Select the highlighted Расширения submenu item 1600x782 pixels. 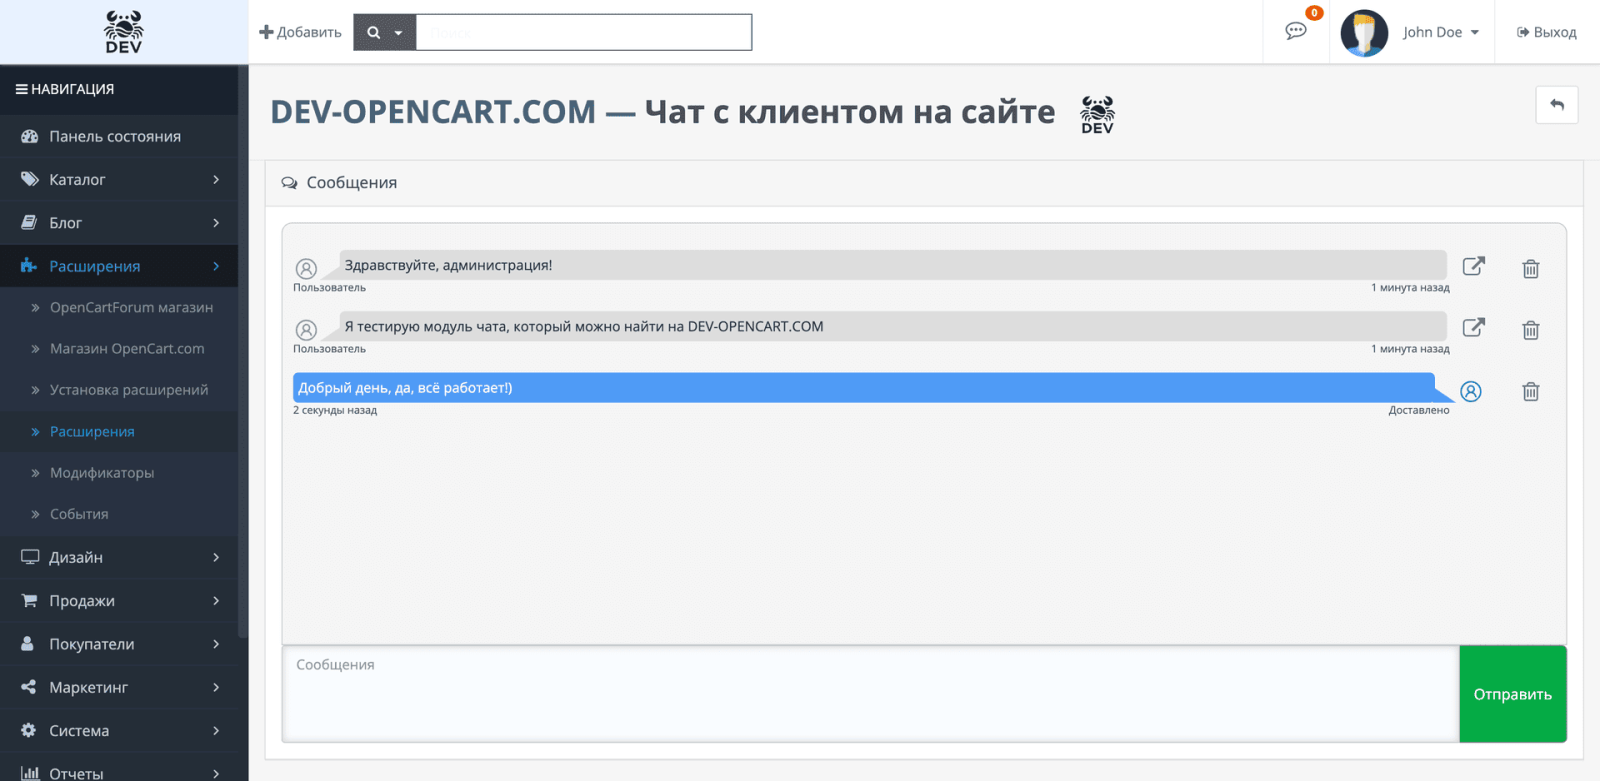pyautogui.click(x=119, y=431)
